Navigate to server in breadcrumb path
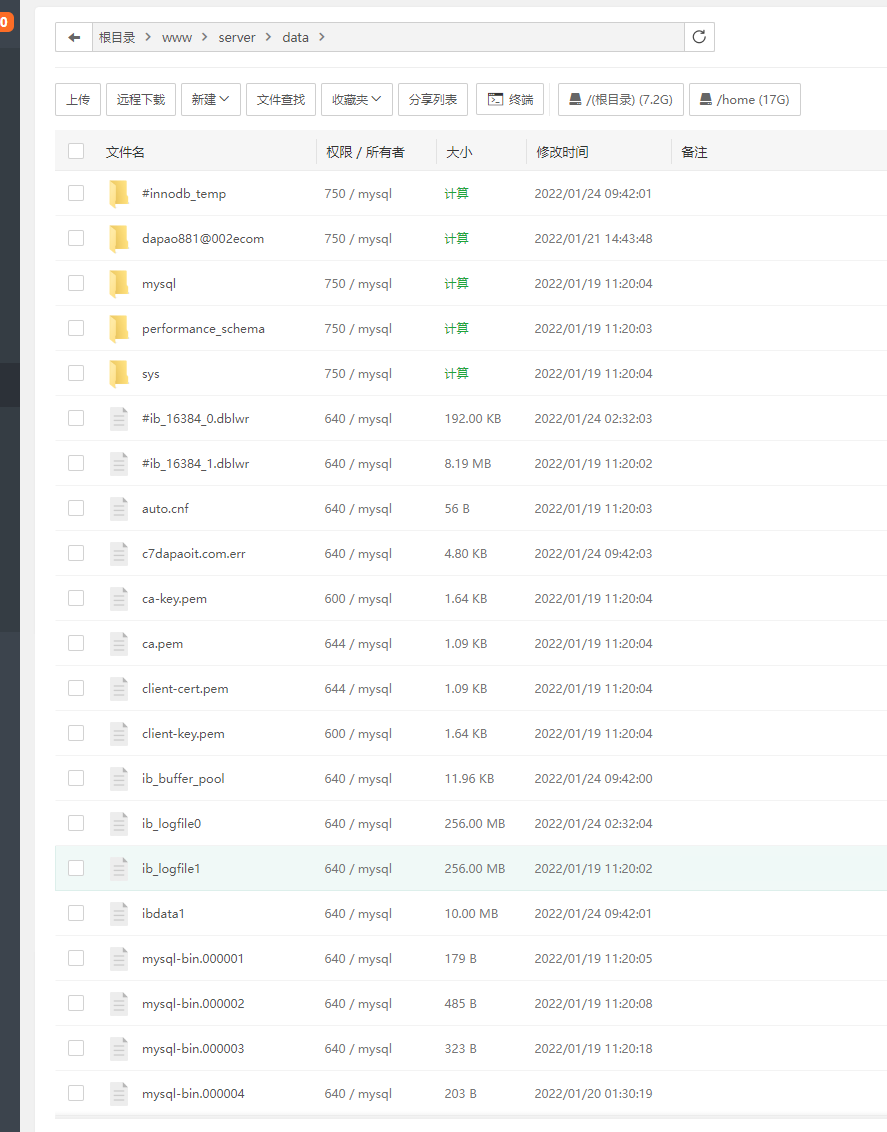The image size is (887, 1132). (x=237, y=37)
